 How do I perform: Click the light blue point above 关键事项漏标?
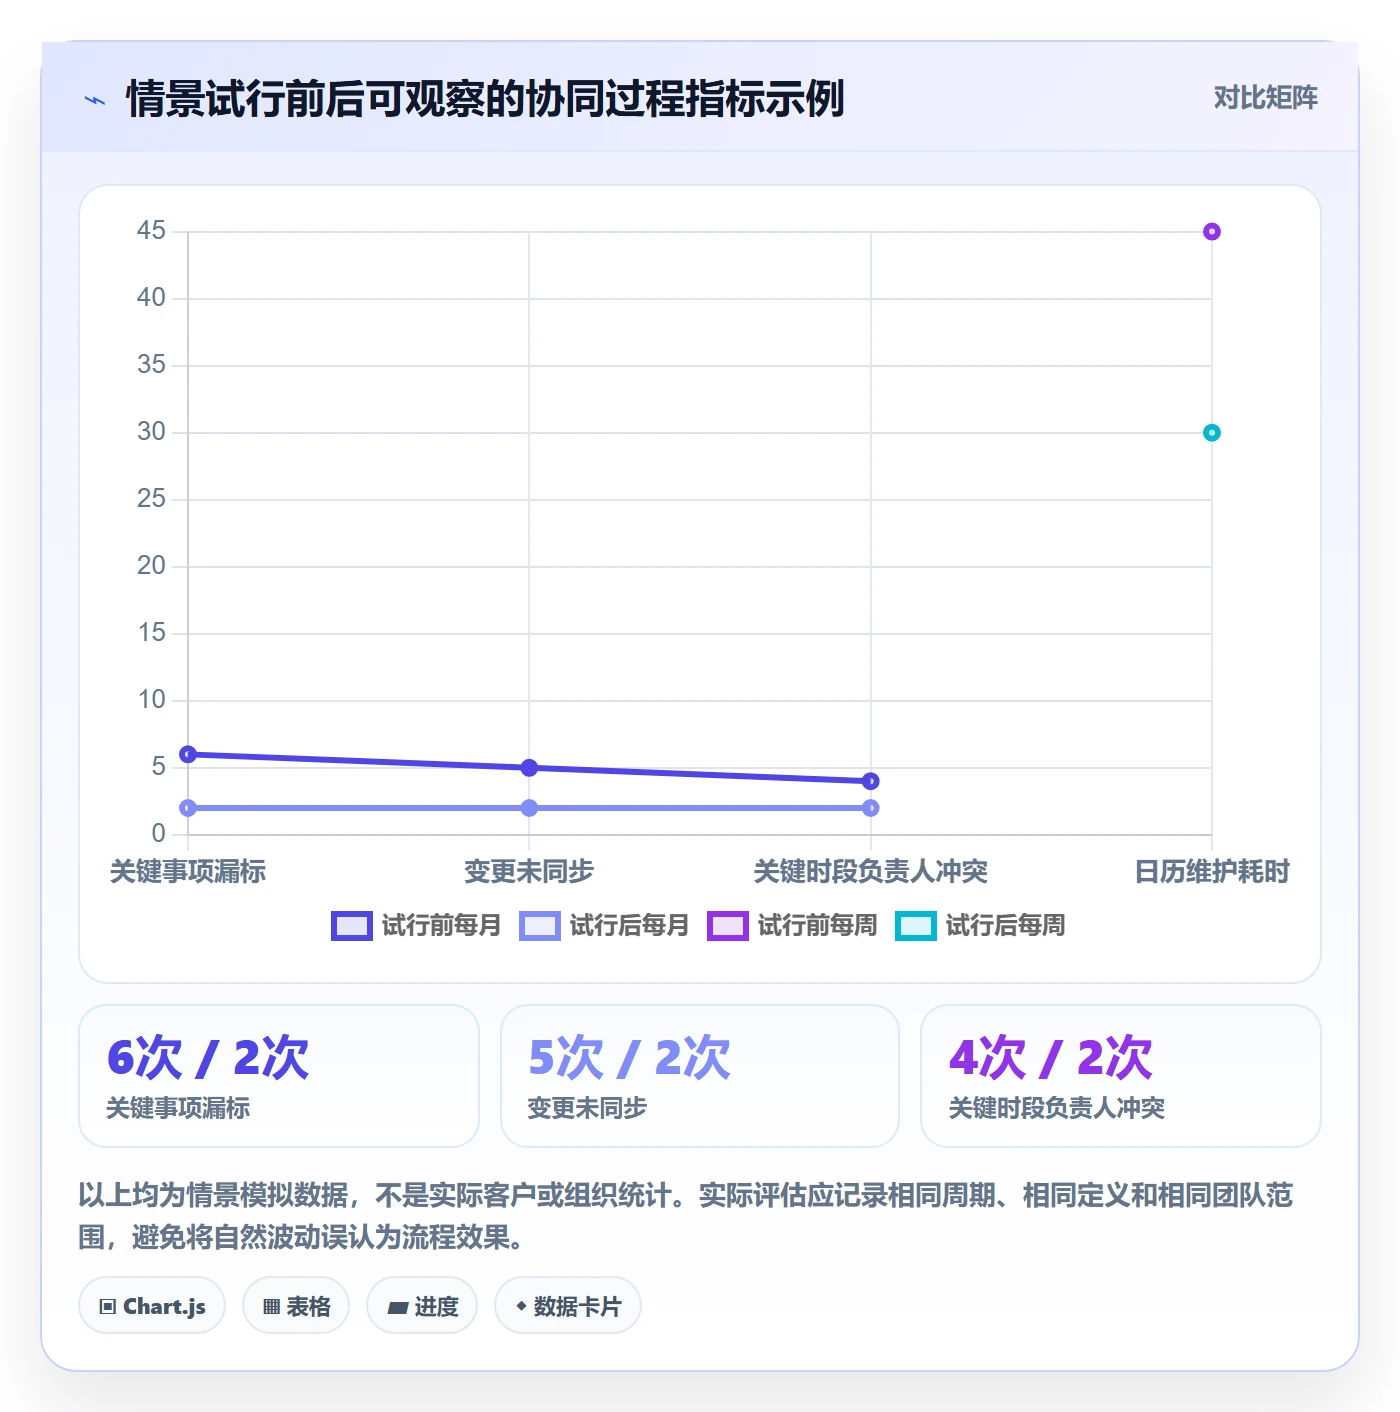click(x=188, y=808)
